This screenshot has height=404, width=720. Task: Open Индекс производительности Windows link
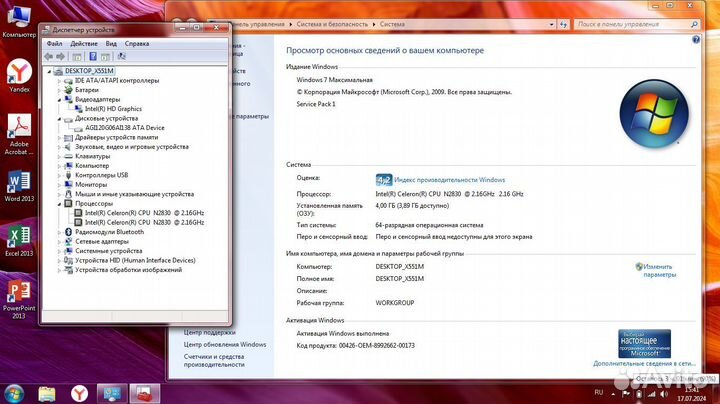[449, 180]
